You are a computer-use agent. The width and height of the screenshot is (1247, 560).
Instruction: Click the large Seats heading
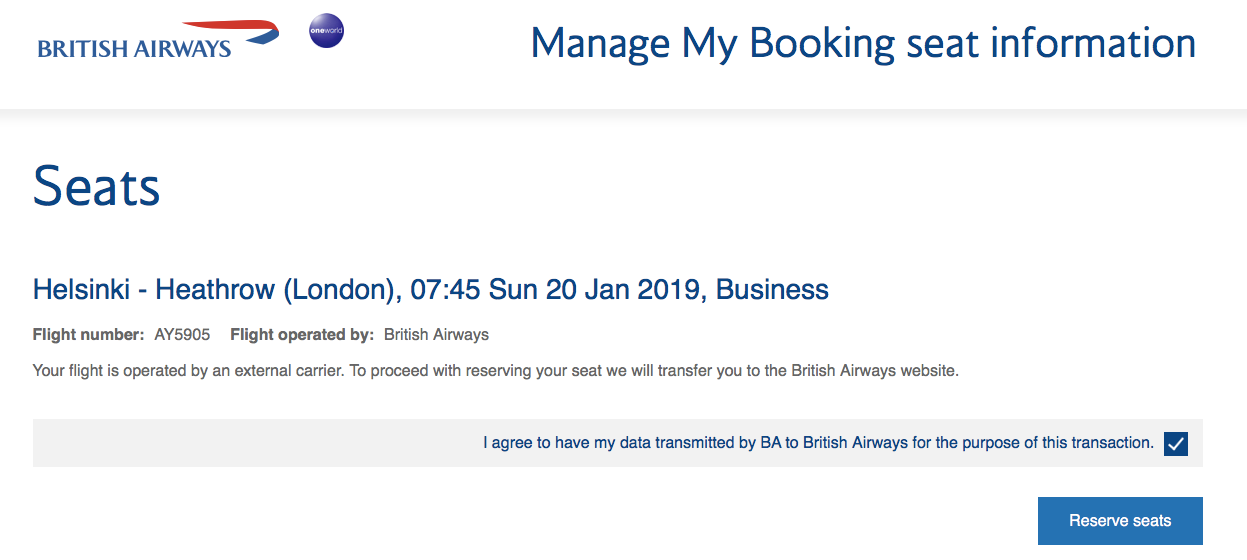click(97, 187)
